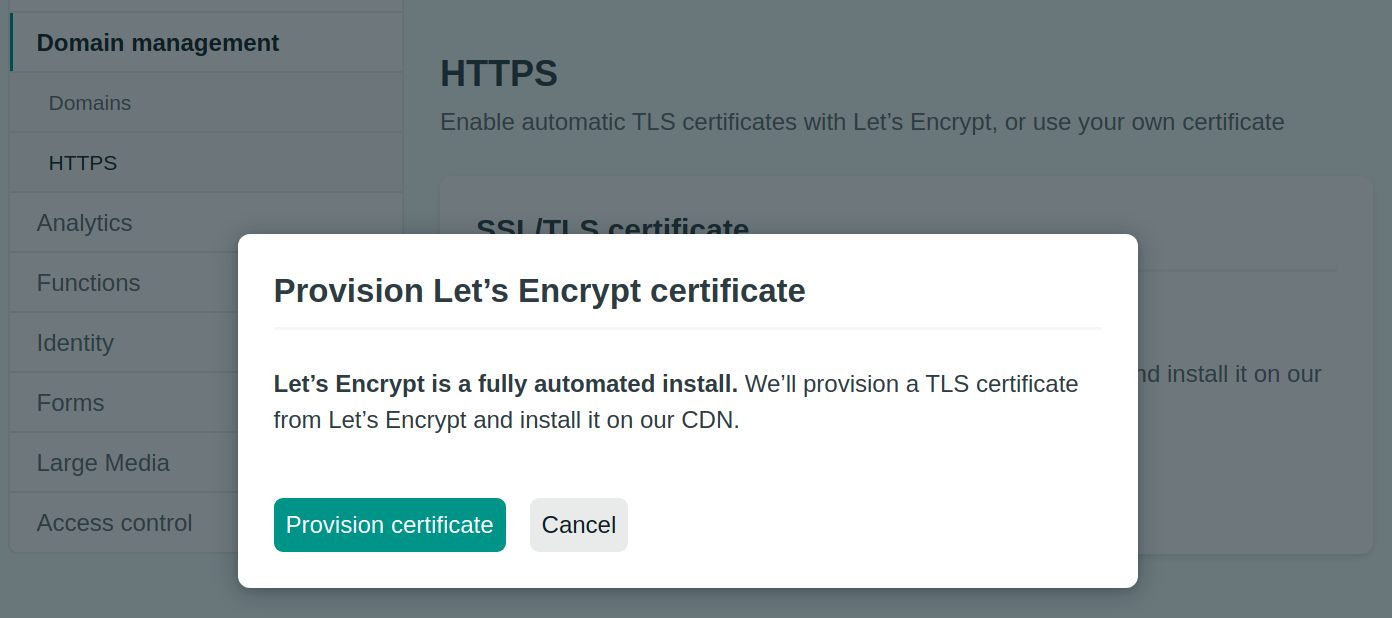The height and width of the screenshot is (618, 1392).
Task: Click "We'll provision a TLS certificate" text
Action: (911, 384)
